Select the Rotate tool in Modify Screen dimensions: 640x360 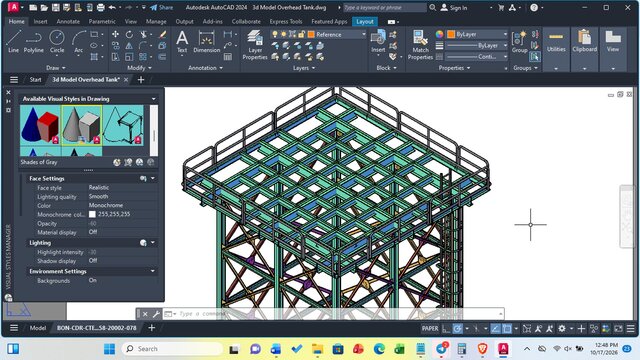129,34
